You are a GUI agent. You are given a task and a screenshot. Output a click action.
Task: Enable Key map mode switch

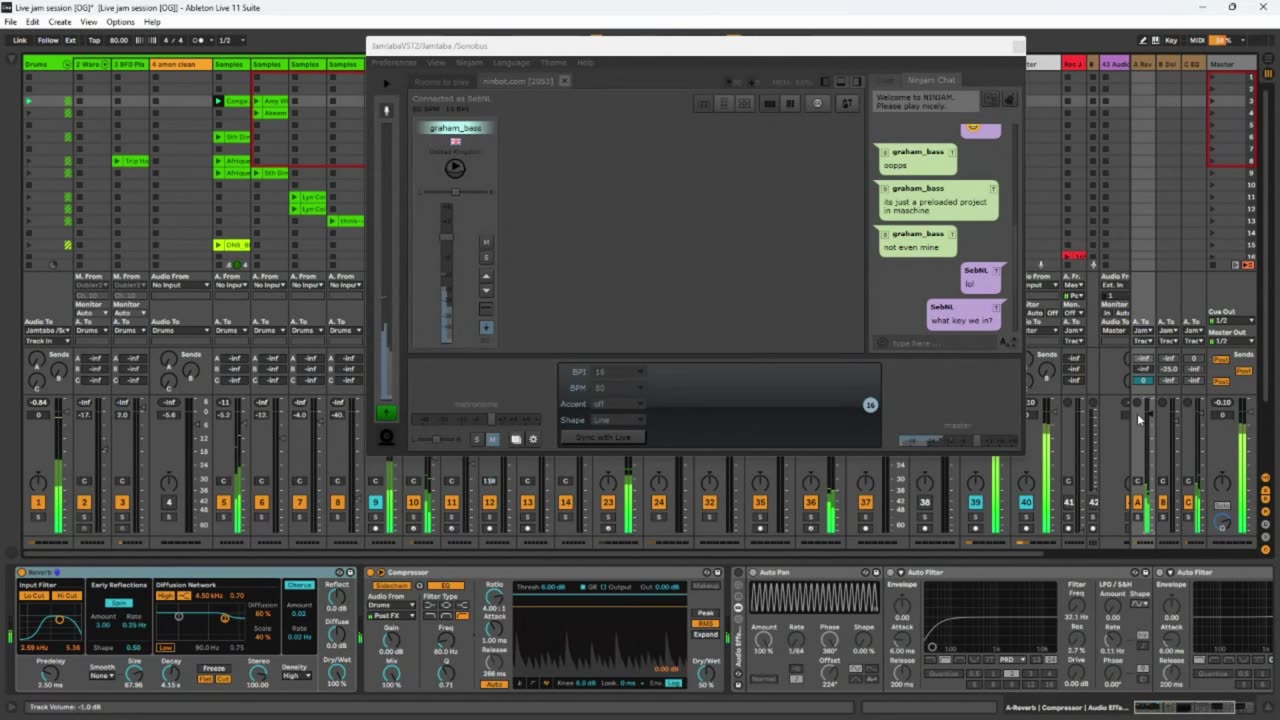1171,40
